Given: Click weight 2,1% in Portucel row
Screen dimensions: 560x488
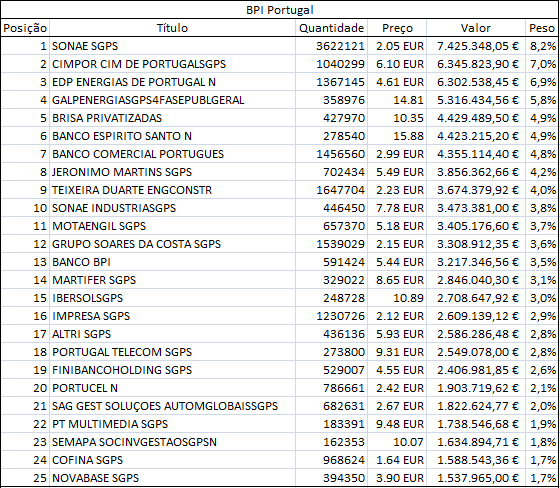Looking at the screenshot, I should click(542, 388).
